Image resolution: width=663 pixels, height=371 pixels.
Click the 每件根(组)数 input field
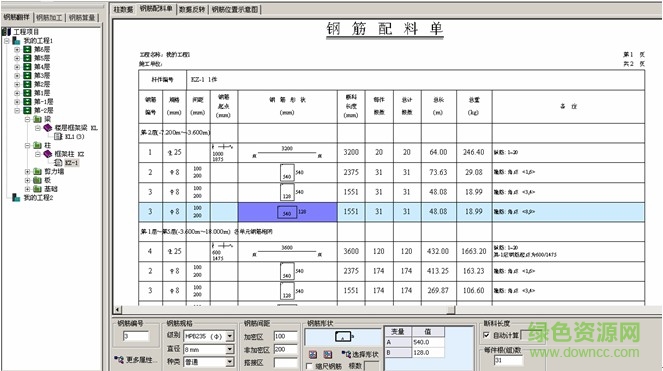pos(508,360)
